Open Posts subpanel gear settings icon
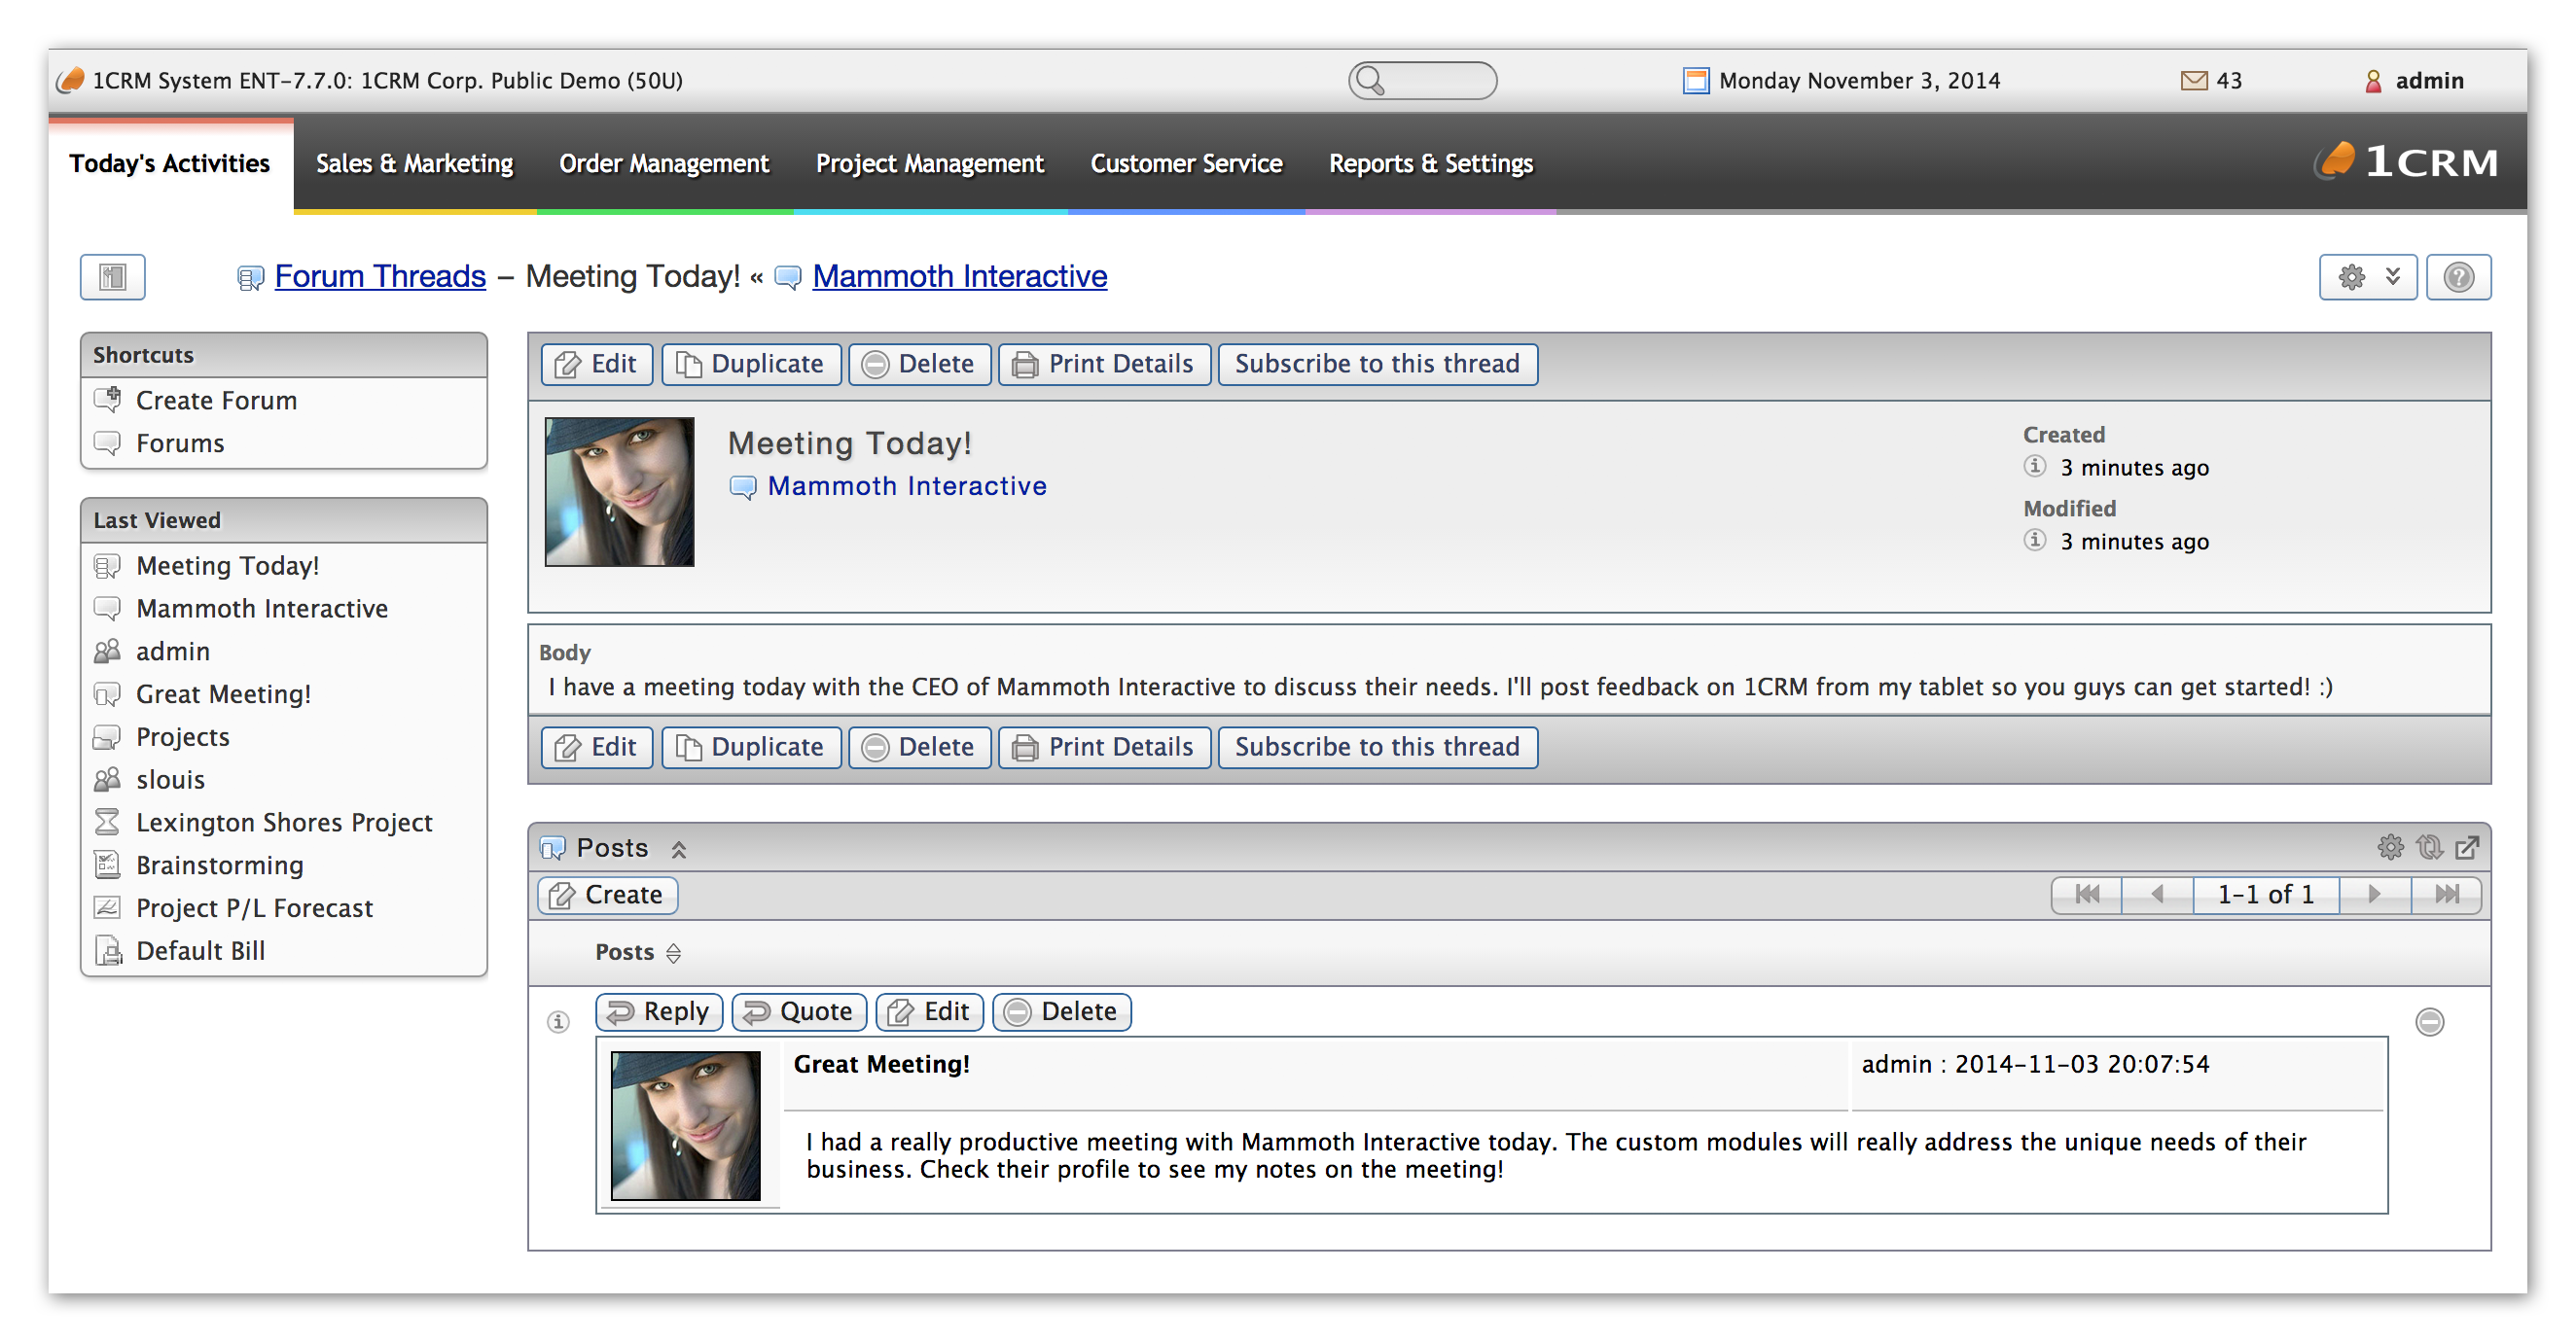2576x1342 pixels. tap(2390, 848)
